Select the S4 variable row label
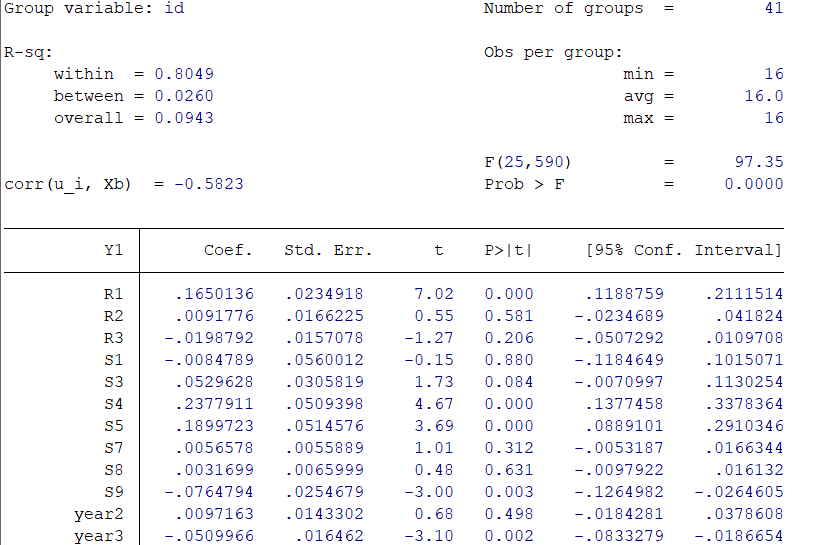Screen dimensions: 839x545 tap(113, 404)
